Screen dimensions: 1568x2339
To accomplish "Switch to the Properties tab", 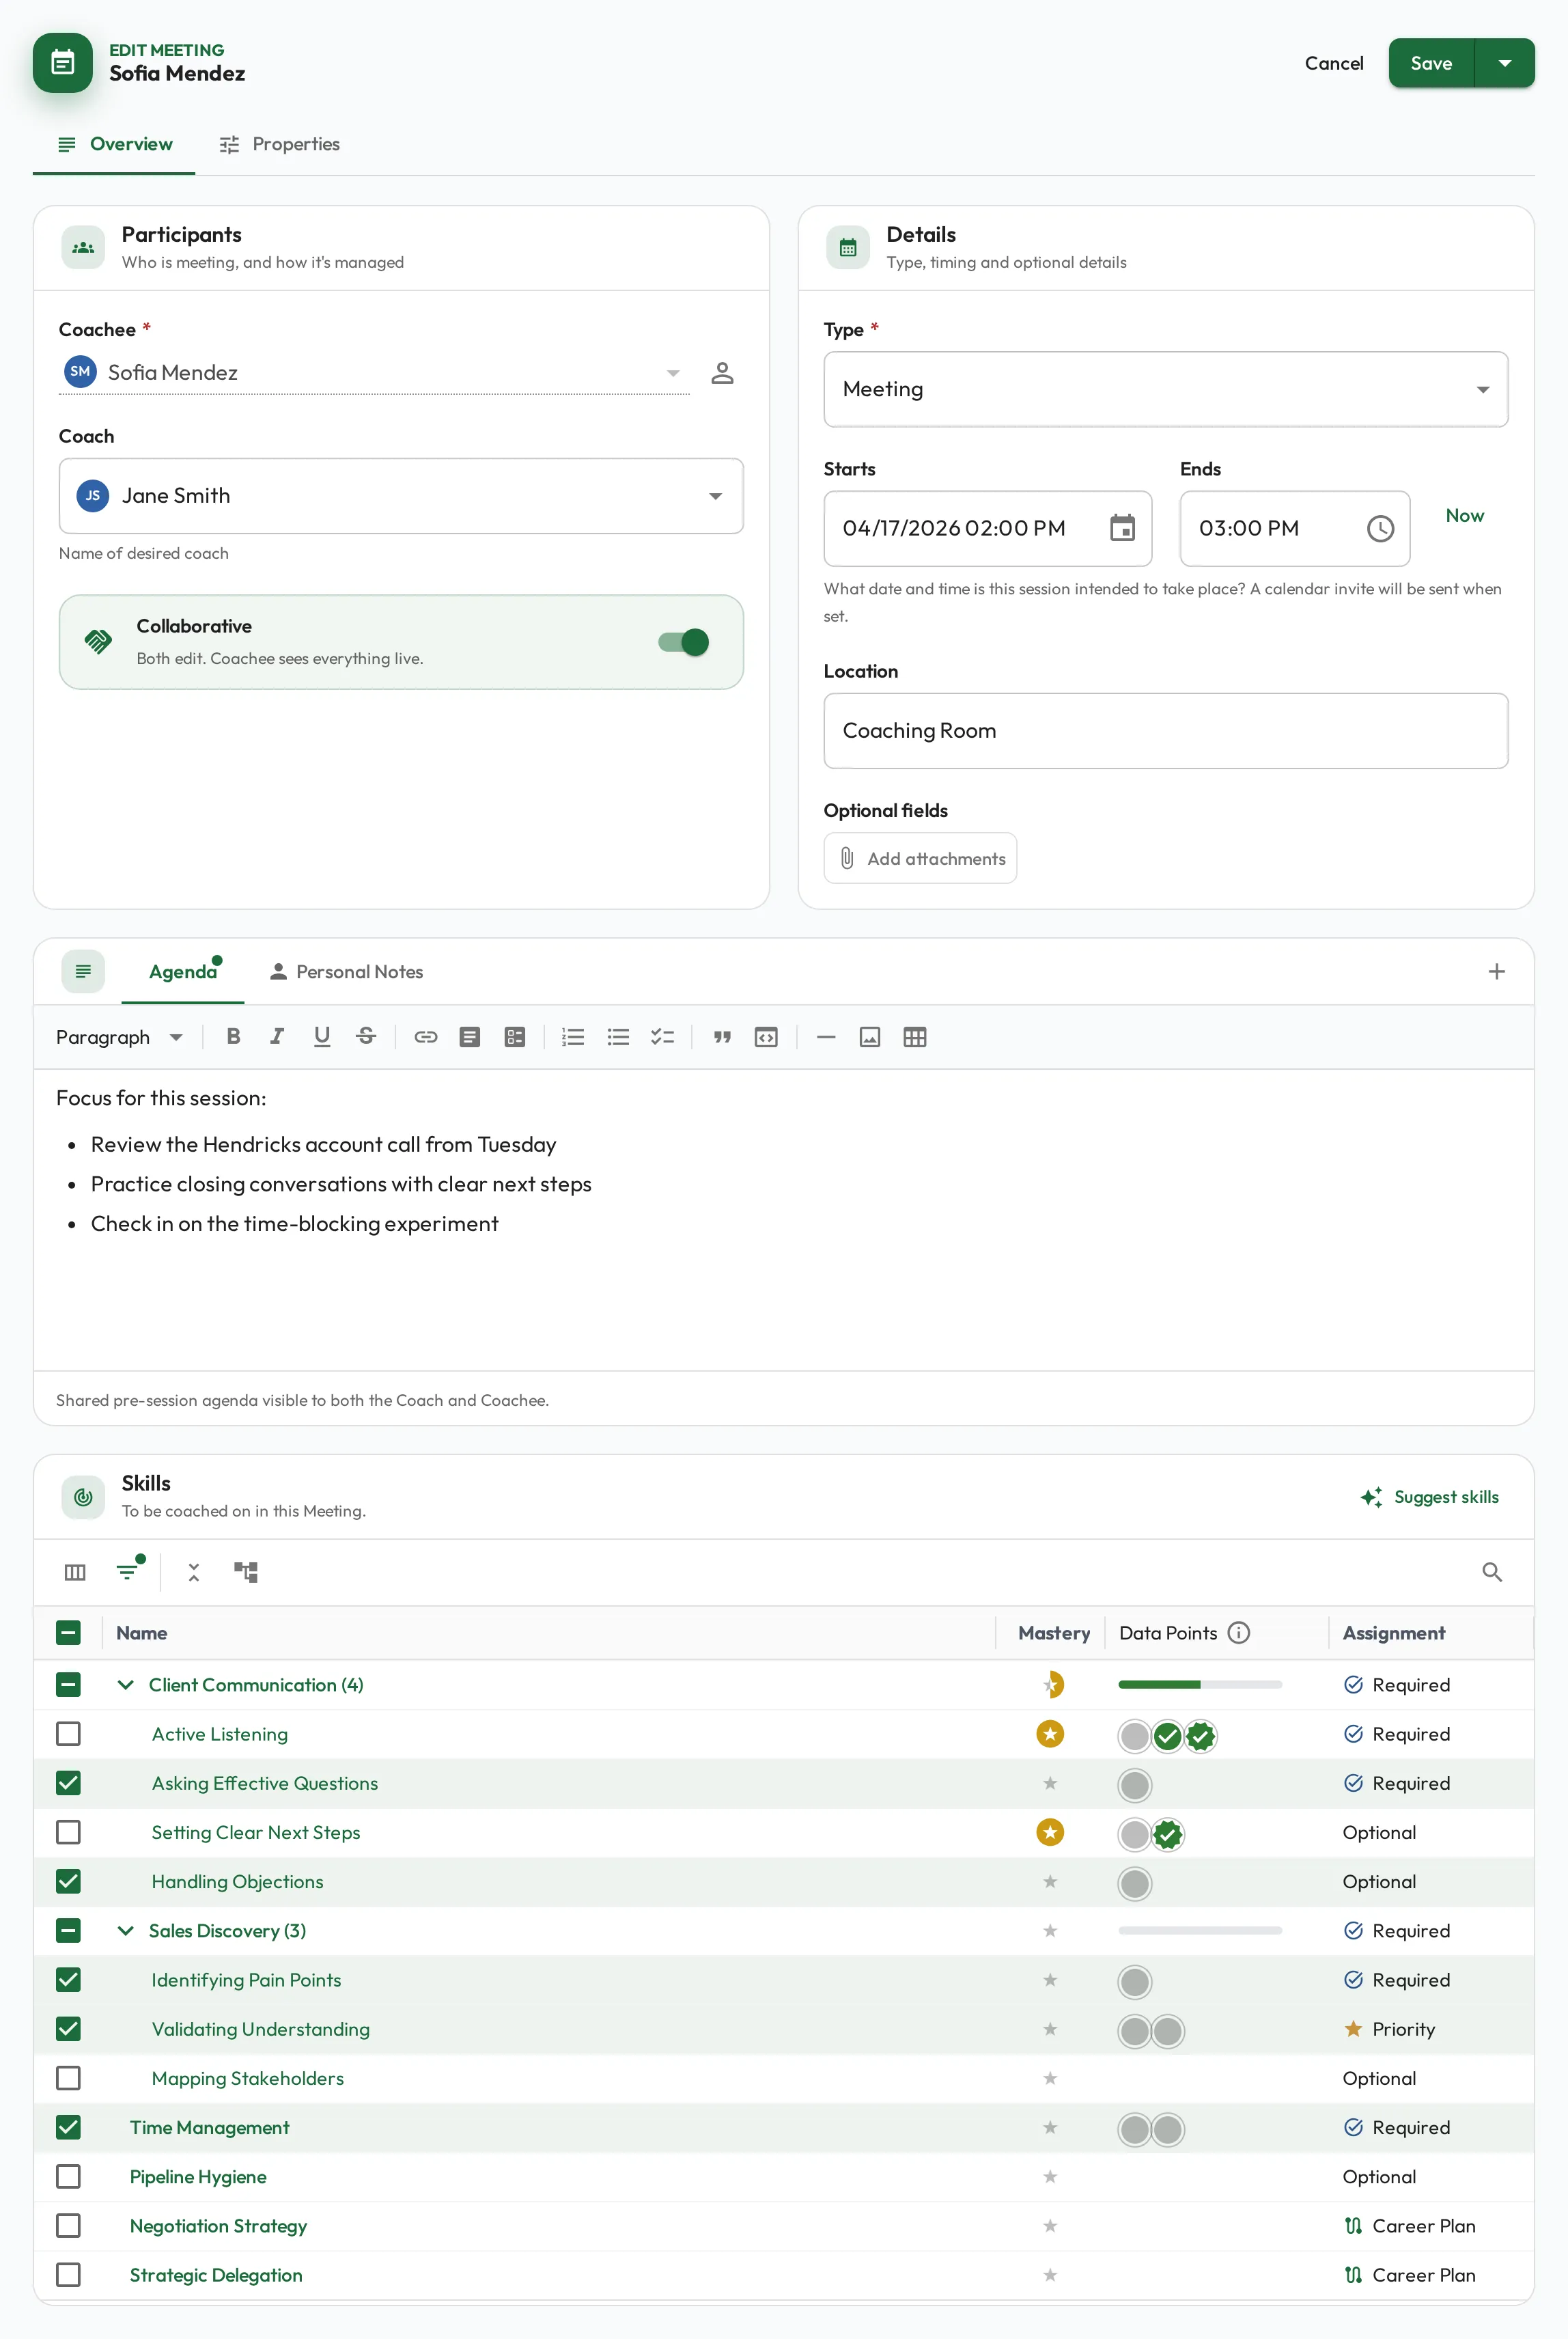I will pos(280,144).
